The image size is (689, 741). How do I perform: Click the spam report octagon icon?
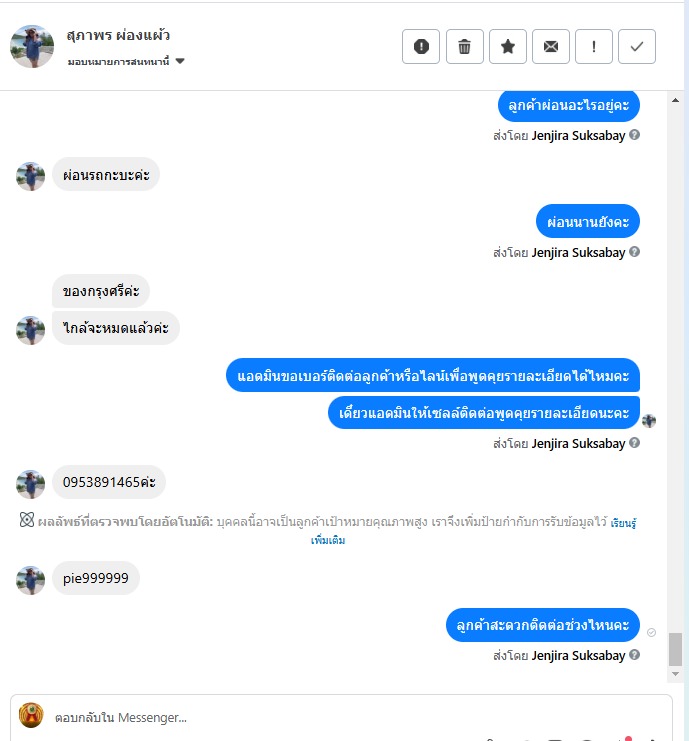[421, 46]
